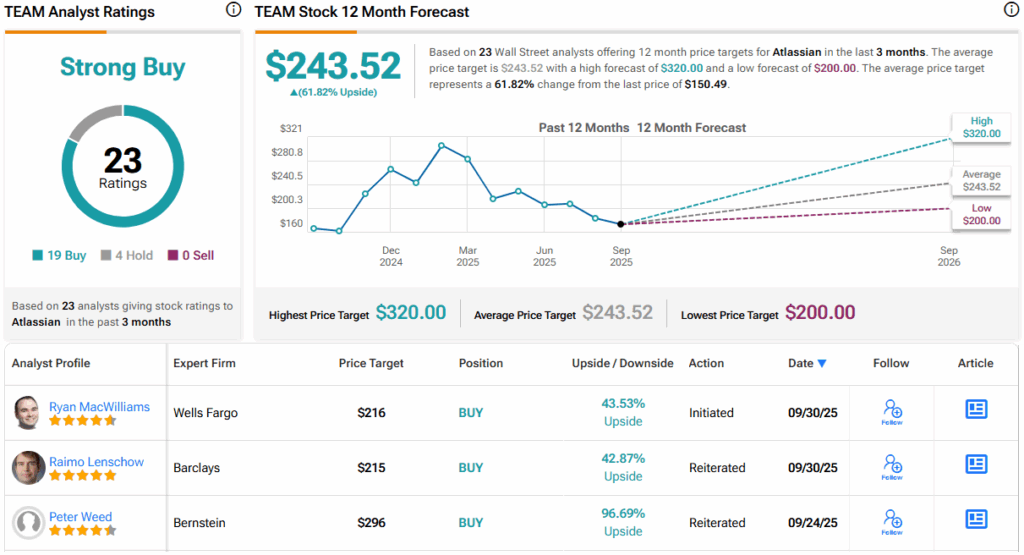Follow analyst Ryan MacWilliams
This screenshot has height=555, width=1024.
click(x=892, y=411)
